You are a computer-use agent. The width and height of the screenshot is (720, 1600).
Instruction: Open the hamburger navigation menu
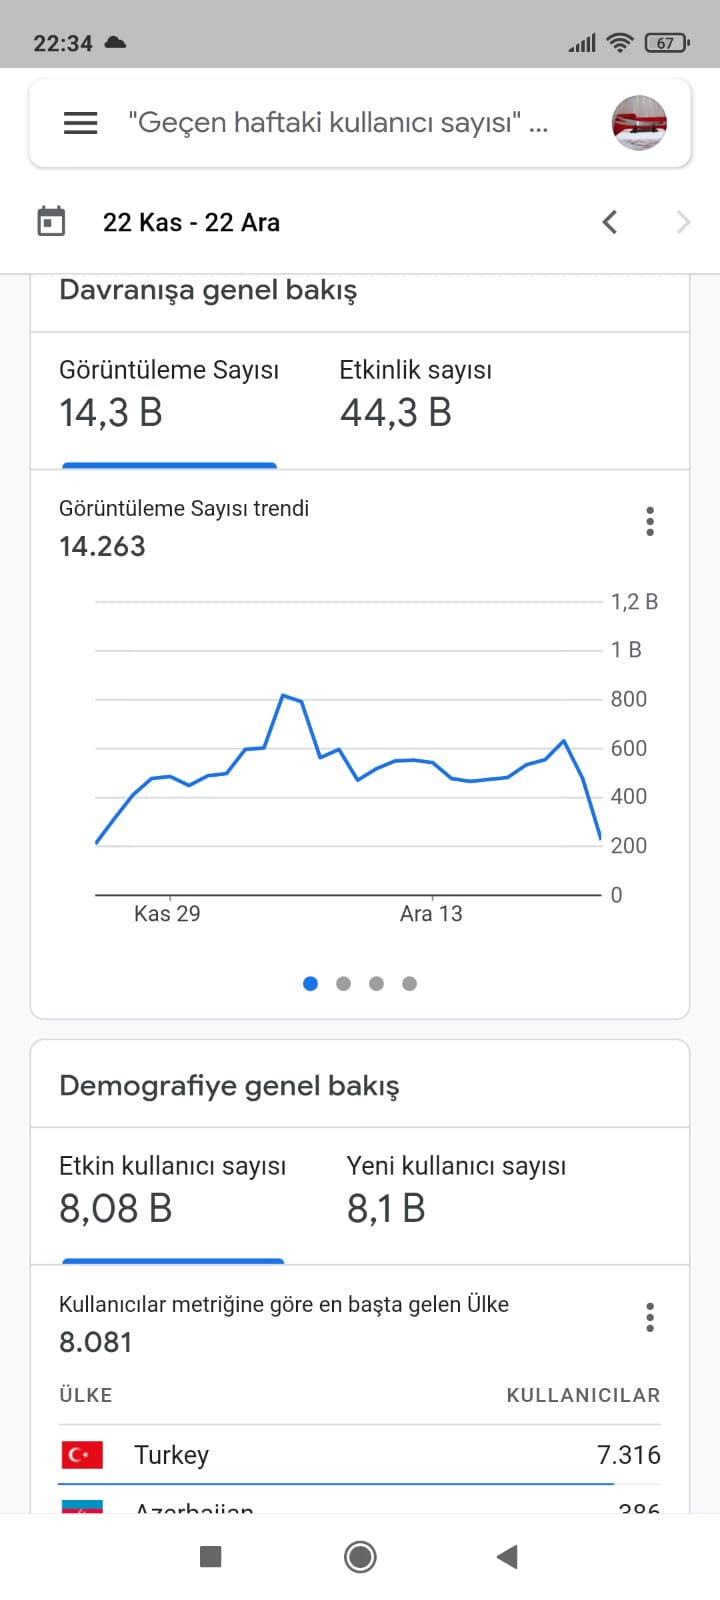(x=81, y=123)
